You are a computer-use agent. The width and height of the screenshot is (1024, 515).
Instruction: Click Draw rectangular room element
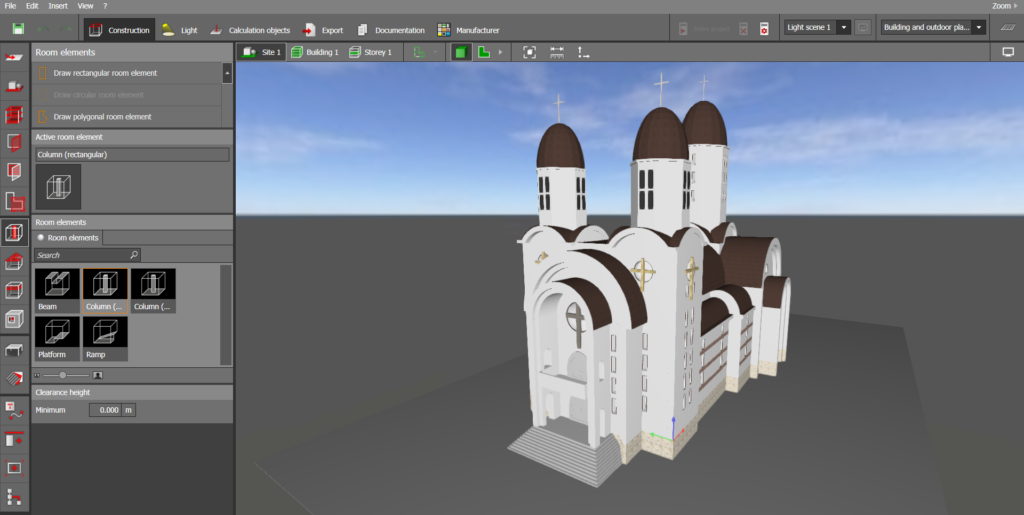(105, 73)
